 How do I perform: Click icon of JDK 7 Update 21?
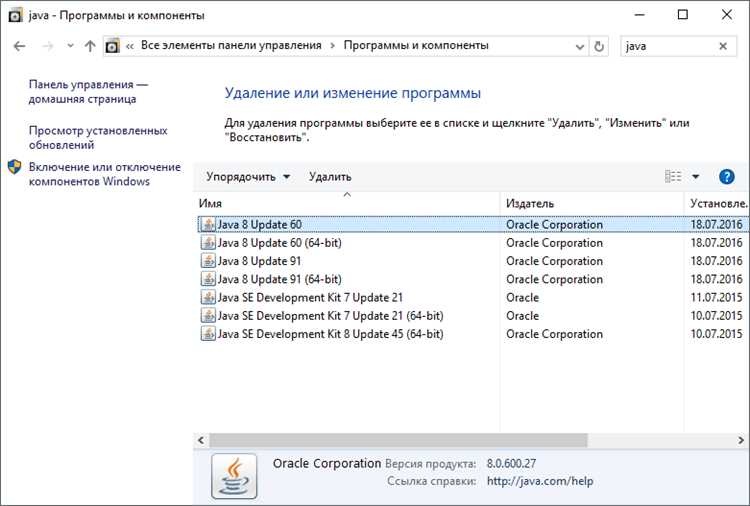pyautogui.click(x=208, y=297)
